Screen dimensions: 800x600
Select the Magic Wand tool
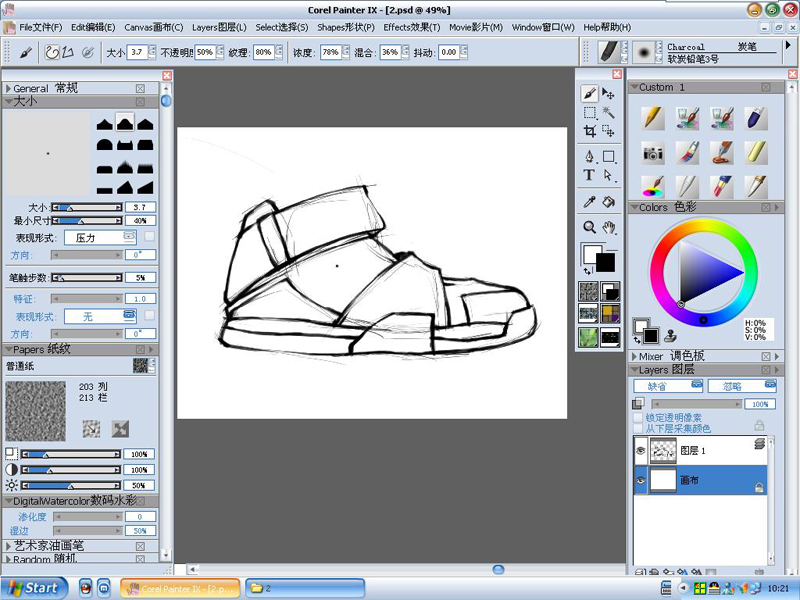(608, 112)
